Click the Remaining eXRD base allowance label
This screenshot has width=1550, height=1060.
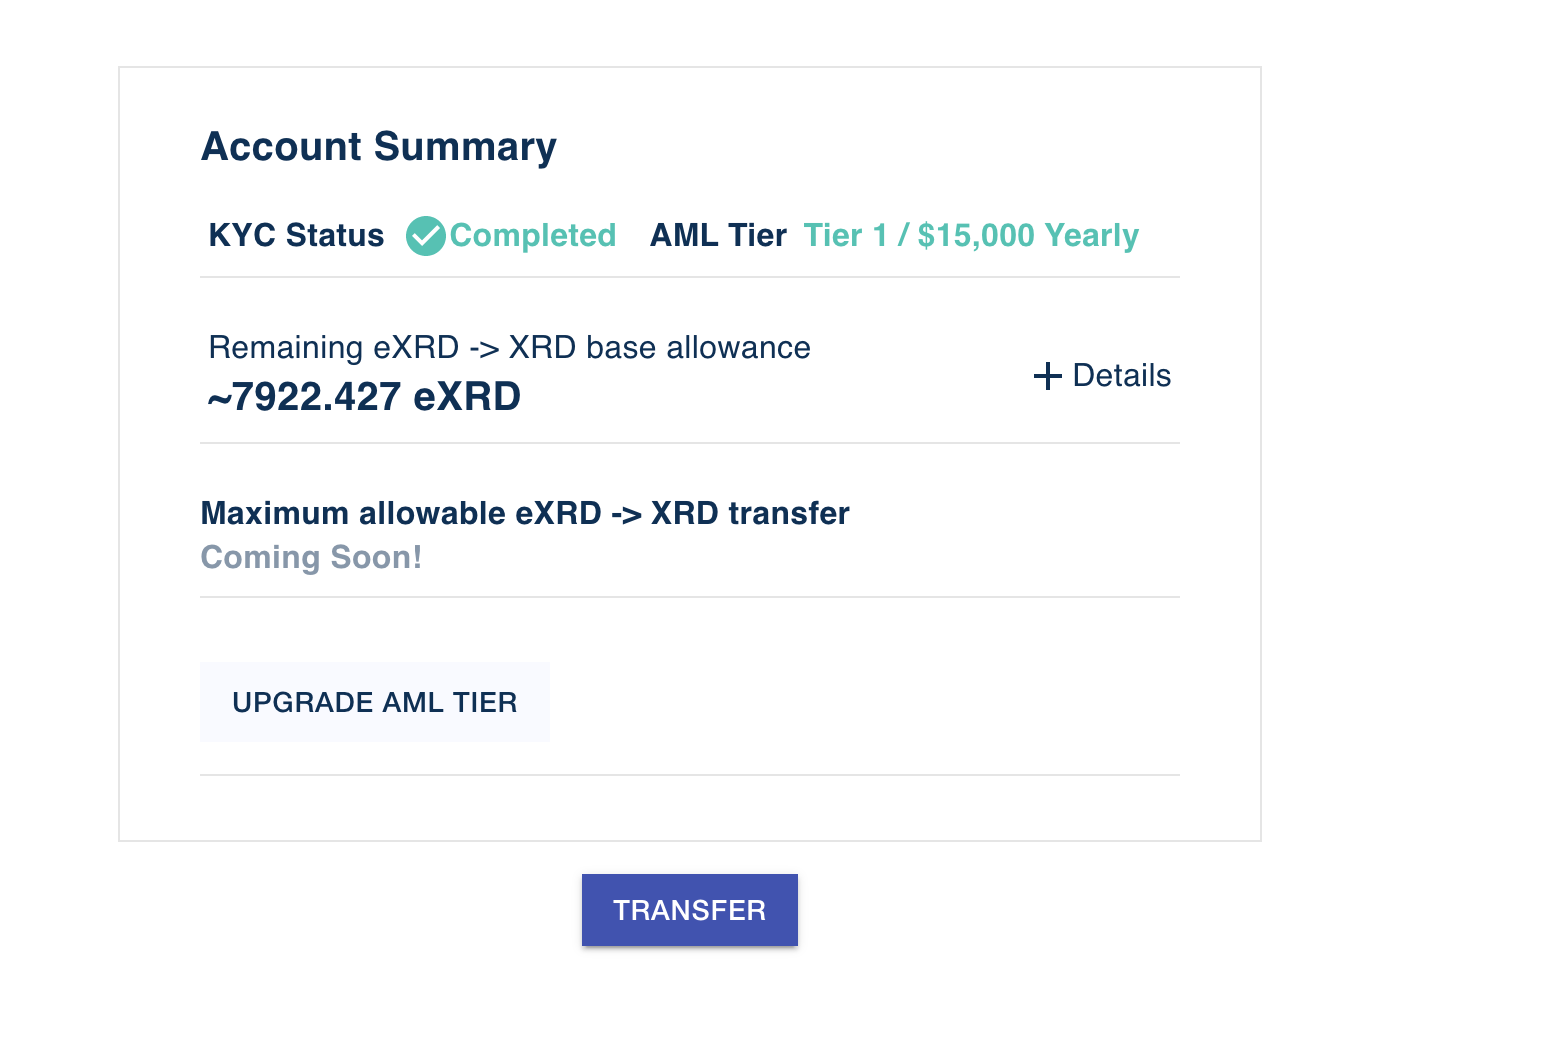(509, 347)
